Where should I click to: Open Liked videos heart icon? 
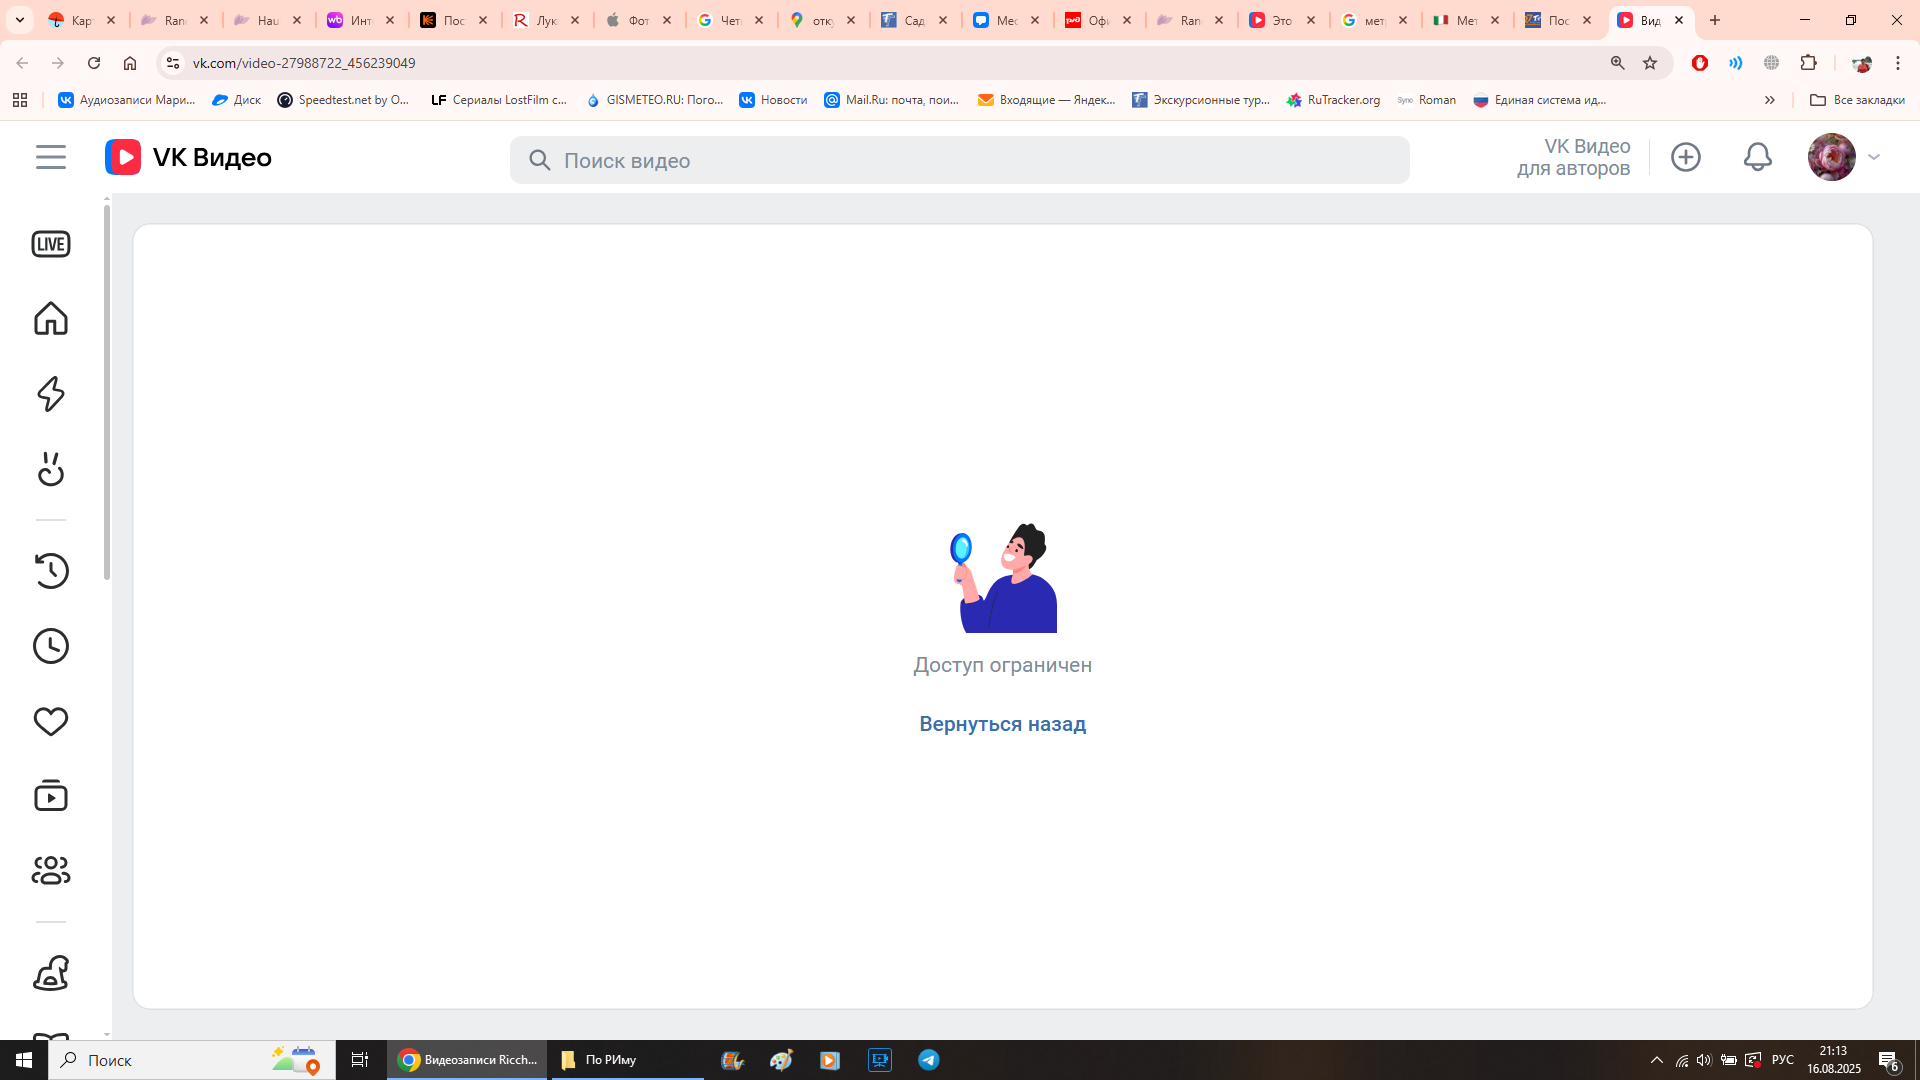[51, 721]
